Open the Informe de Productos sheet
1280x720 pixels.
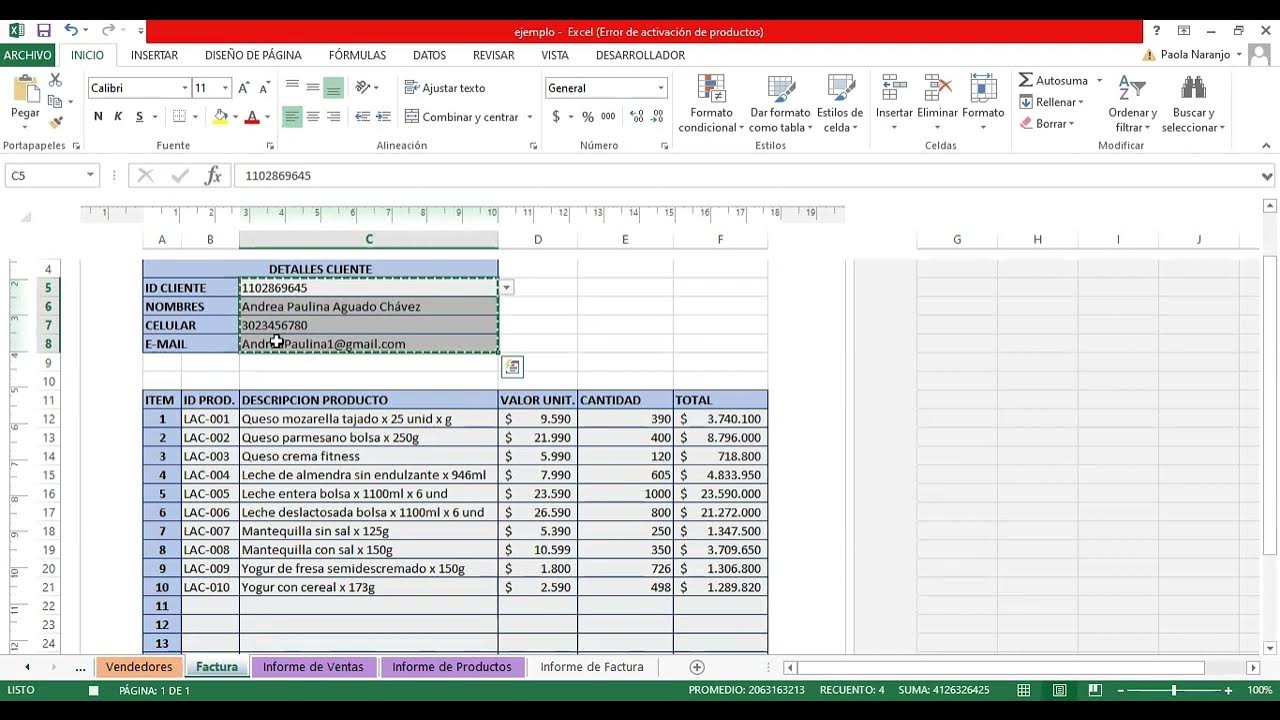(x=452, y=667)
